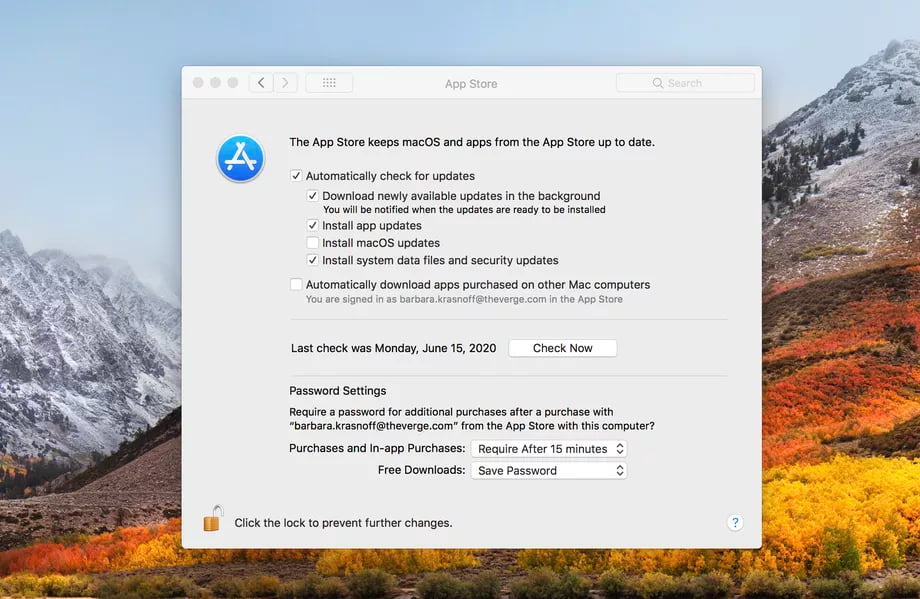Enable Automatically download apps purchased on other Macs

(x=296, y=285)
